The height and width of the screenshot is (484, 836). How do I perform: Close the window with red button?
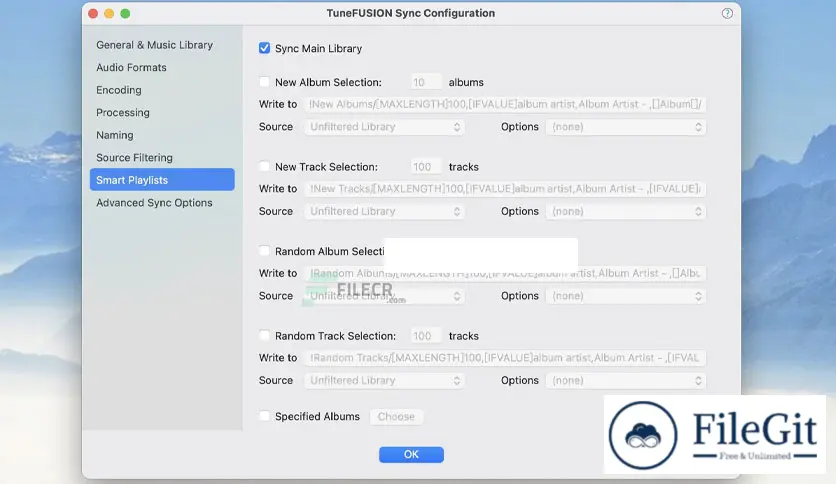point(93,13)
